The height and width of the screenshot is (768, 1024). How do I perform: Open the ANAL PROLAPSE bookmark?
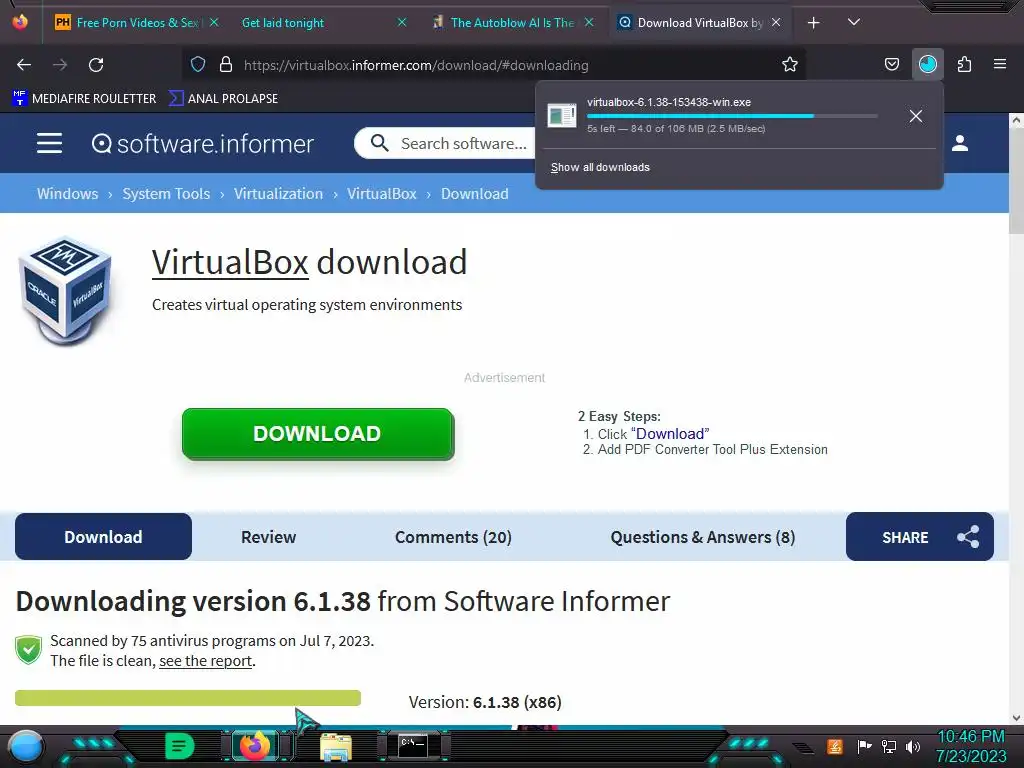click(x=223, y=99)
